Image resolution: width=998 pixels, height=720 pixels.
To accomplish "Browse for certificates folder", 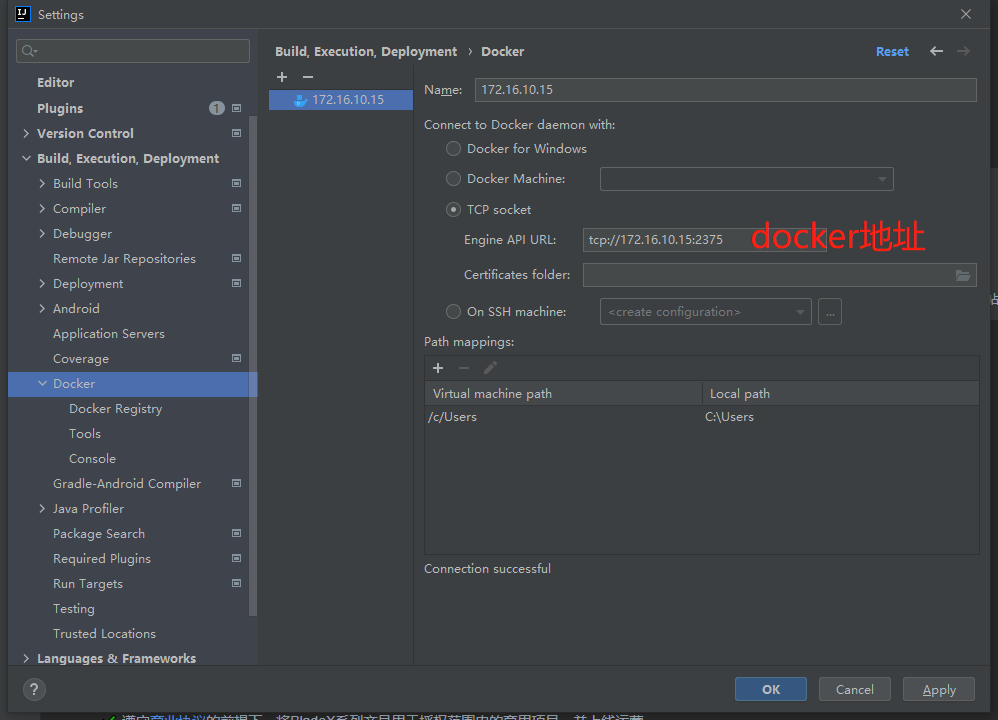I will tap(963, 275).
